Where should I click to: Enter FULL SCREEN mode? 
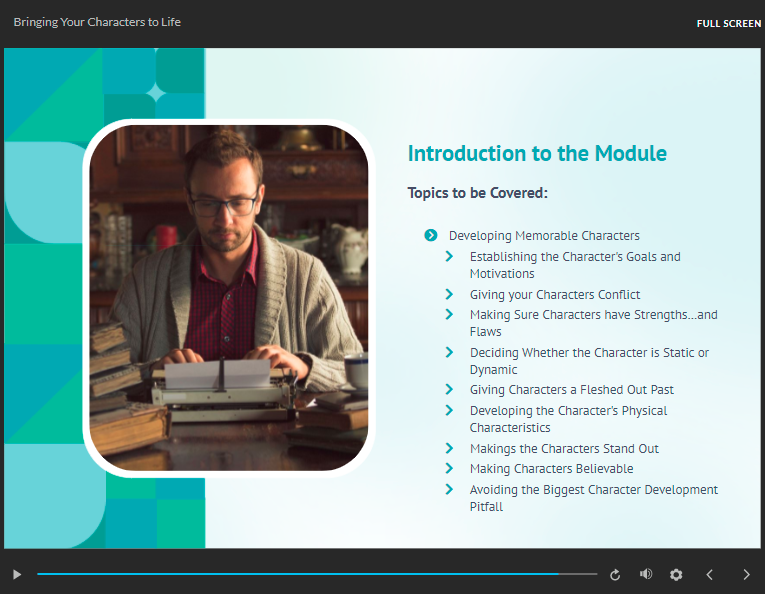pyautogui.click(x=729, y=23)
